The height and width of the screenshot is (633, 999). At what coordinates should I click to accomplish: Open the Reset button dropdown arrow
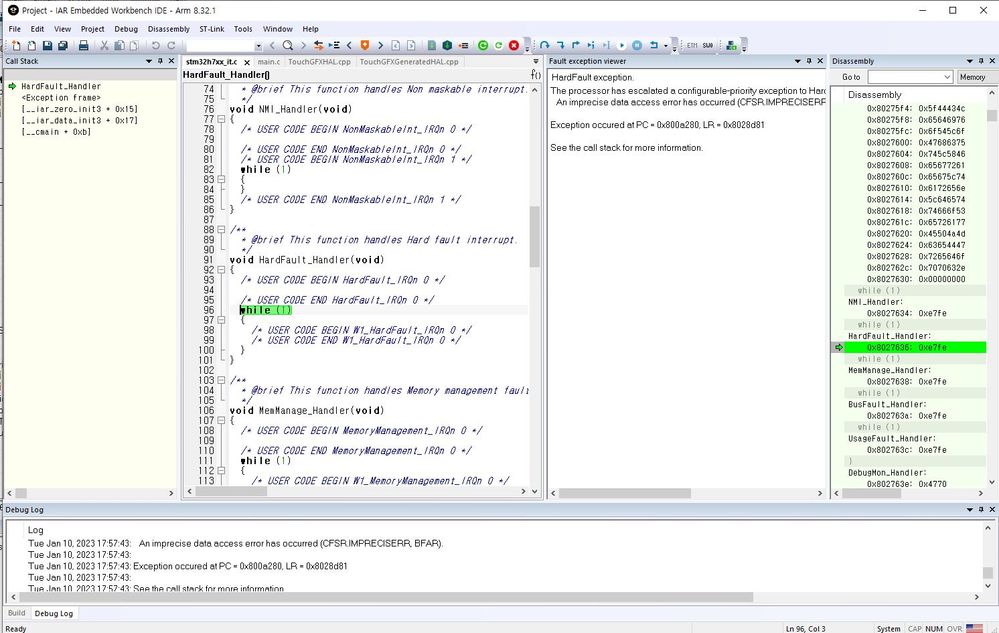click(x=666, y=46)
